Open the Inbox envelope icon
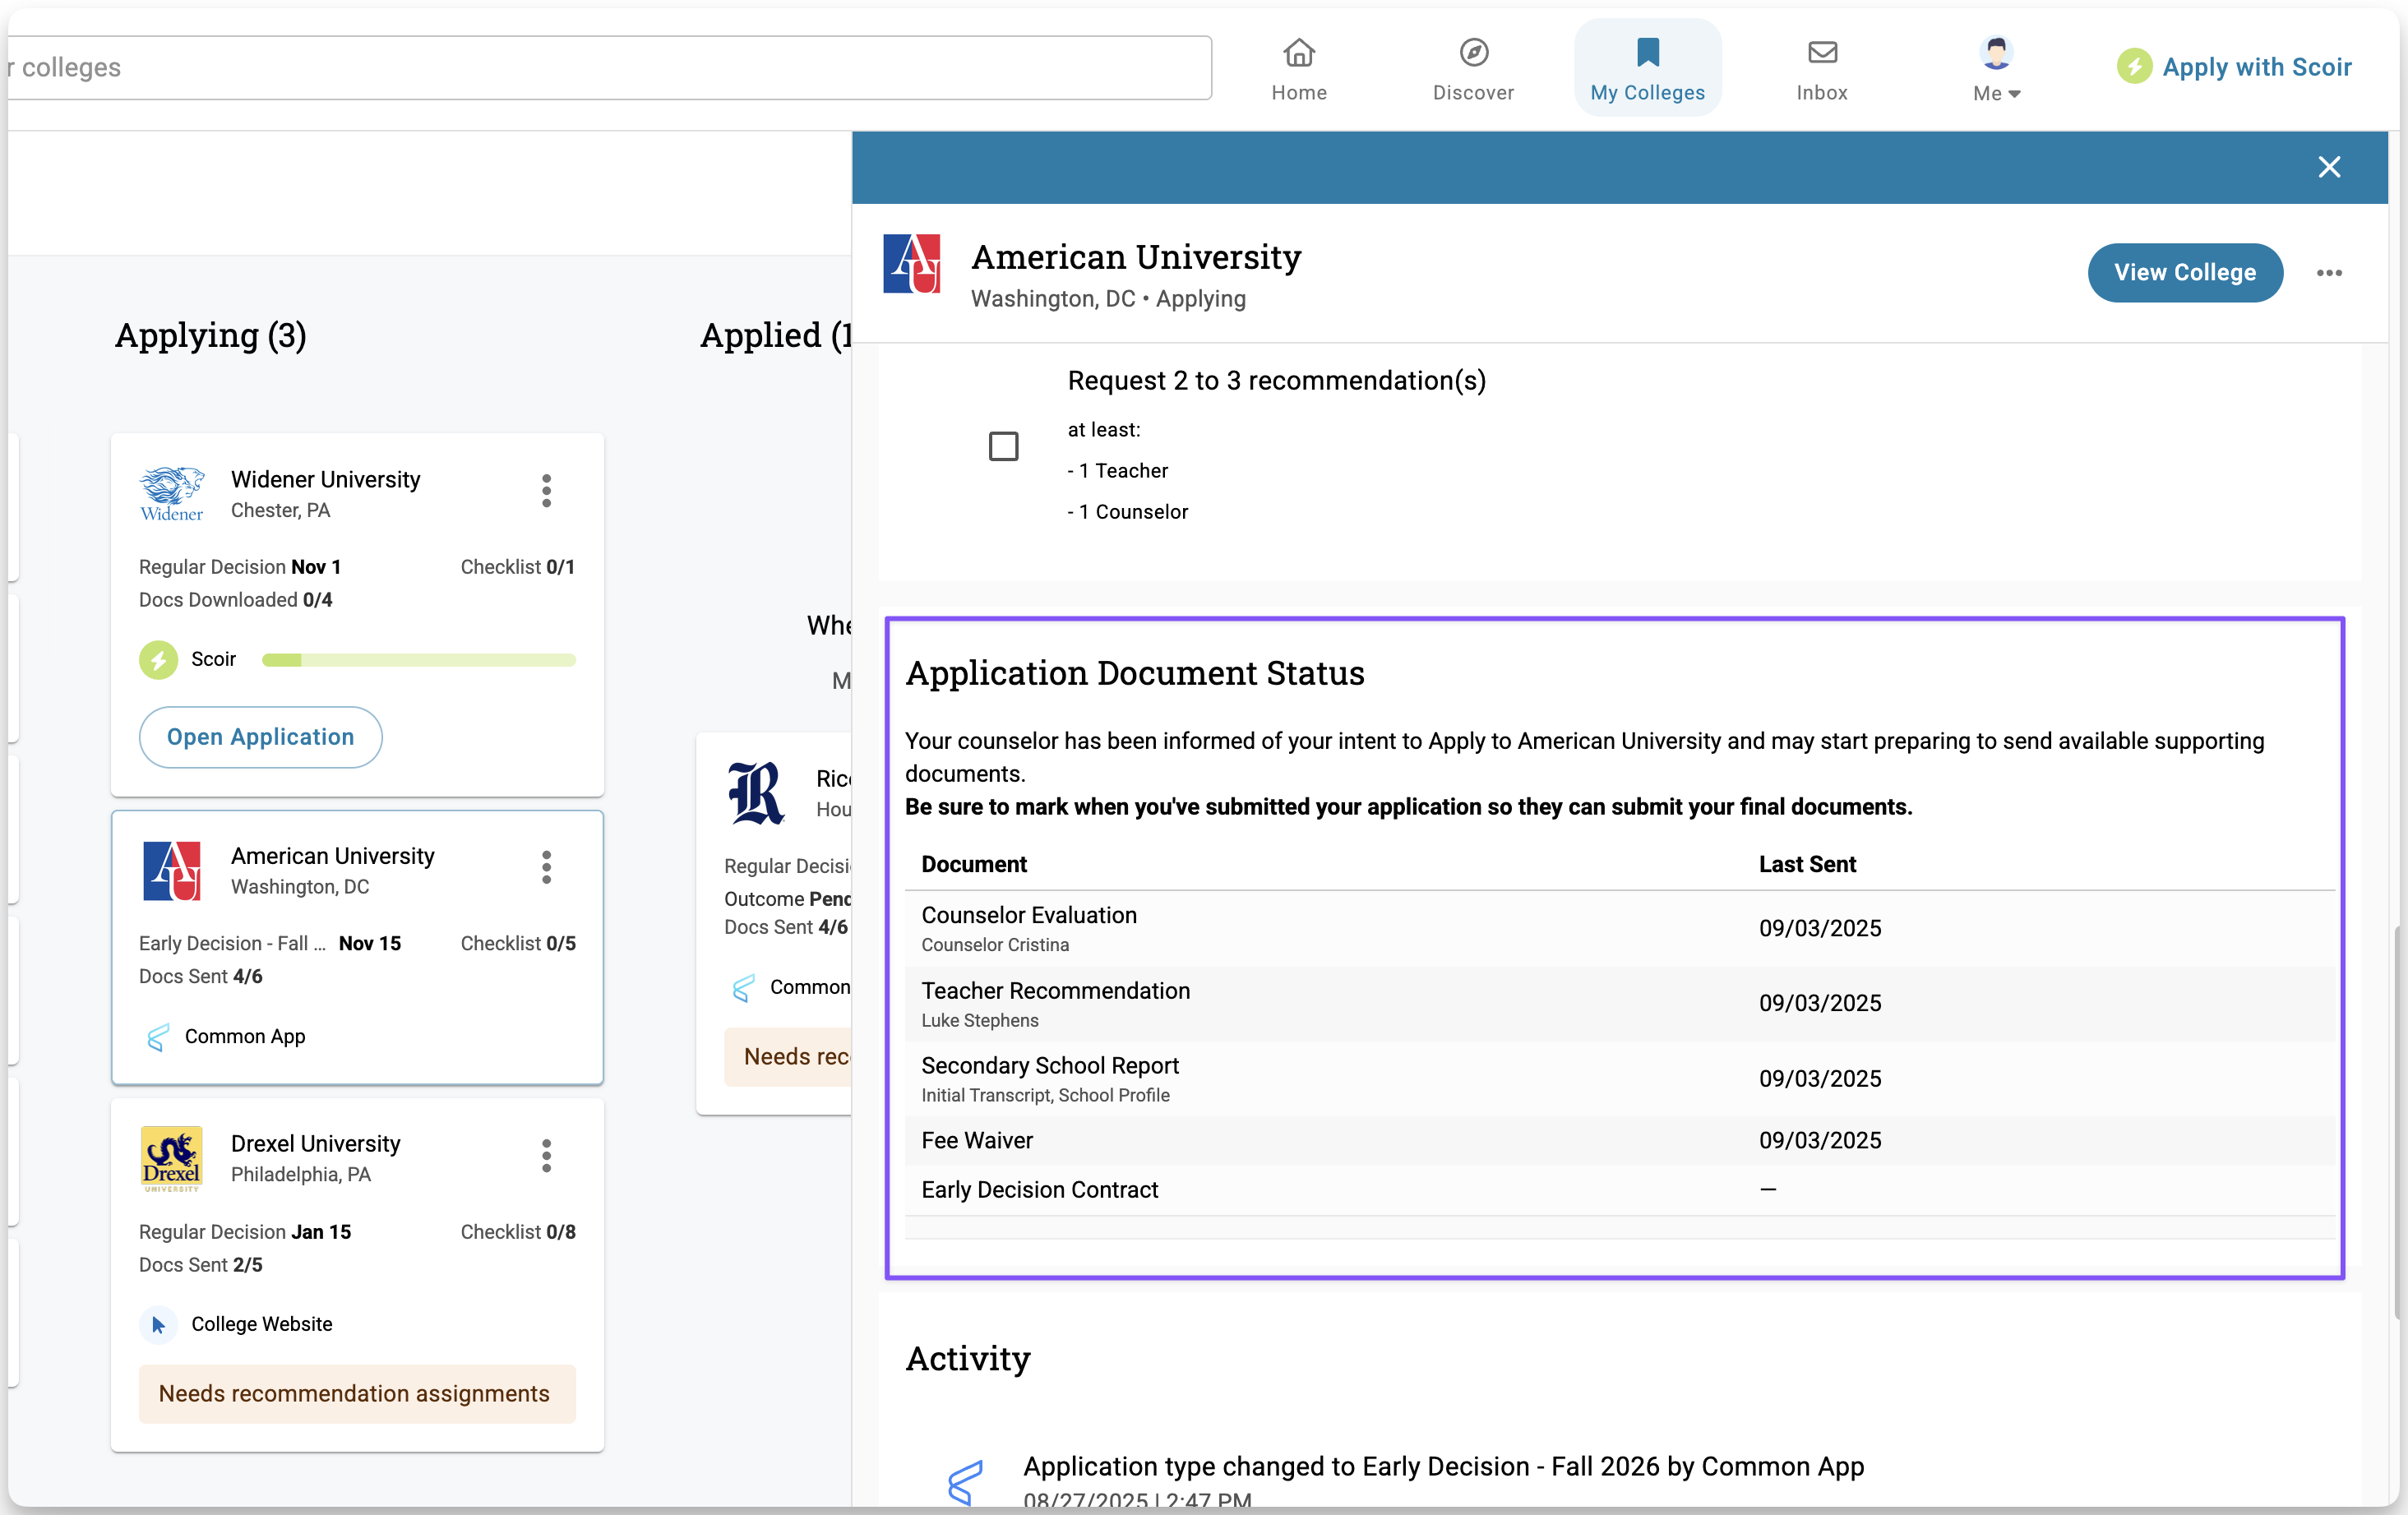 pyautogui.click(x=1822, y=52)
